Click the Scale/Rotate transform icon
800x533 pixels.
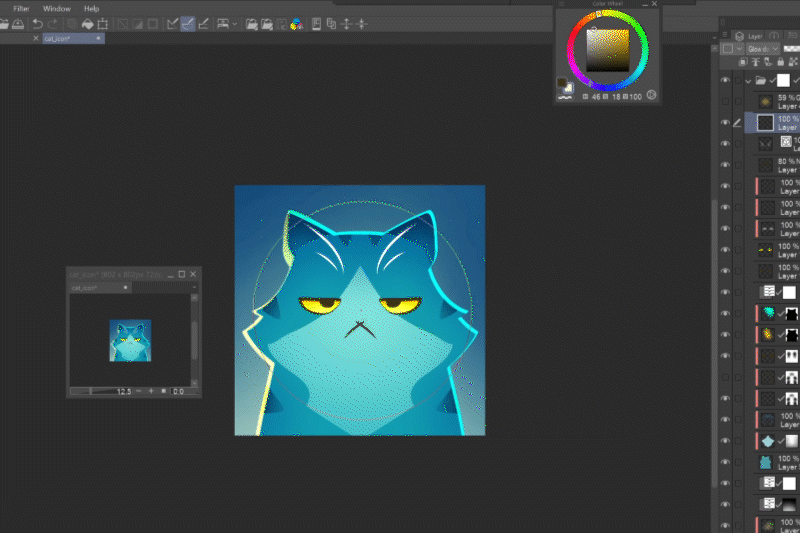click(x=103, y=23)
